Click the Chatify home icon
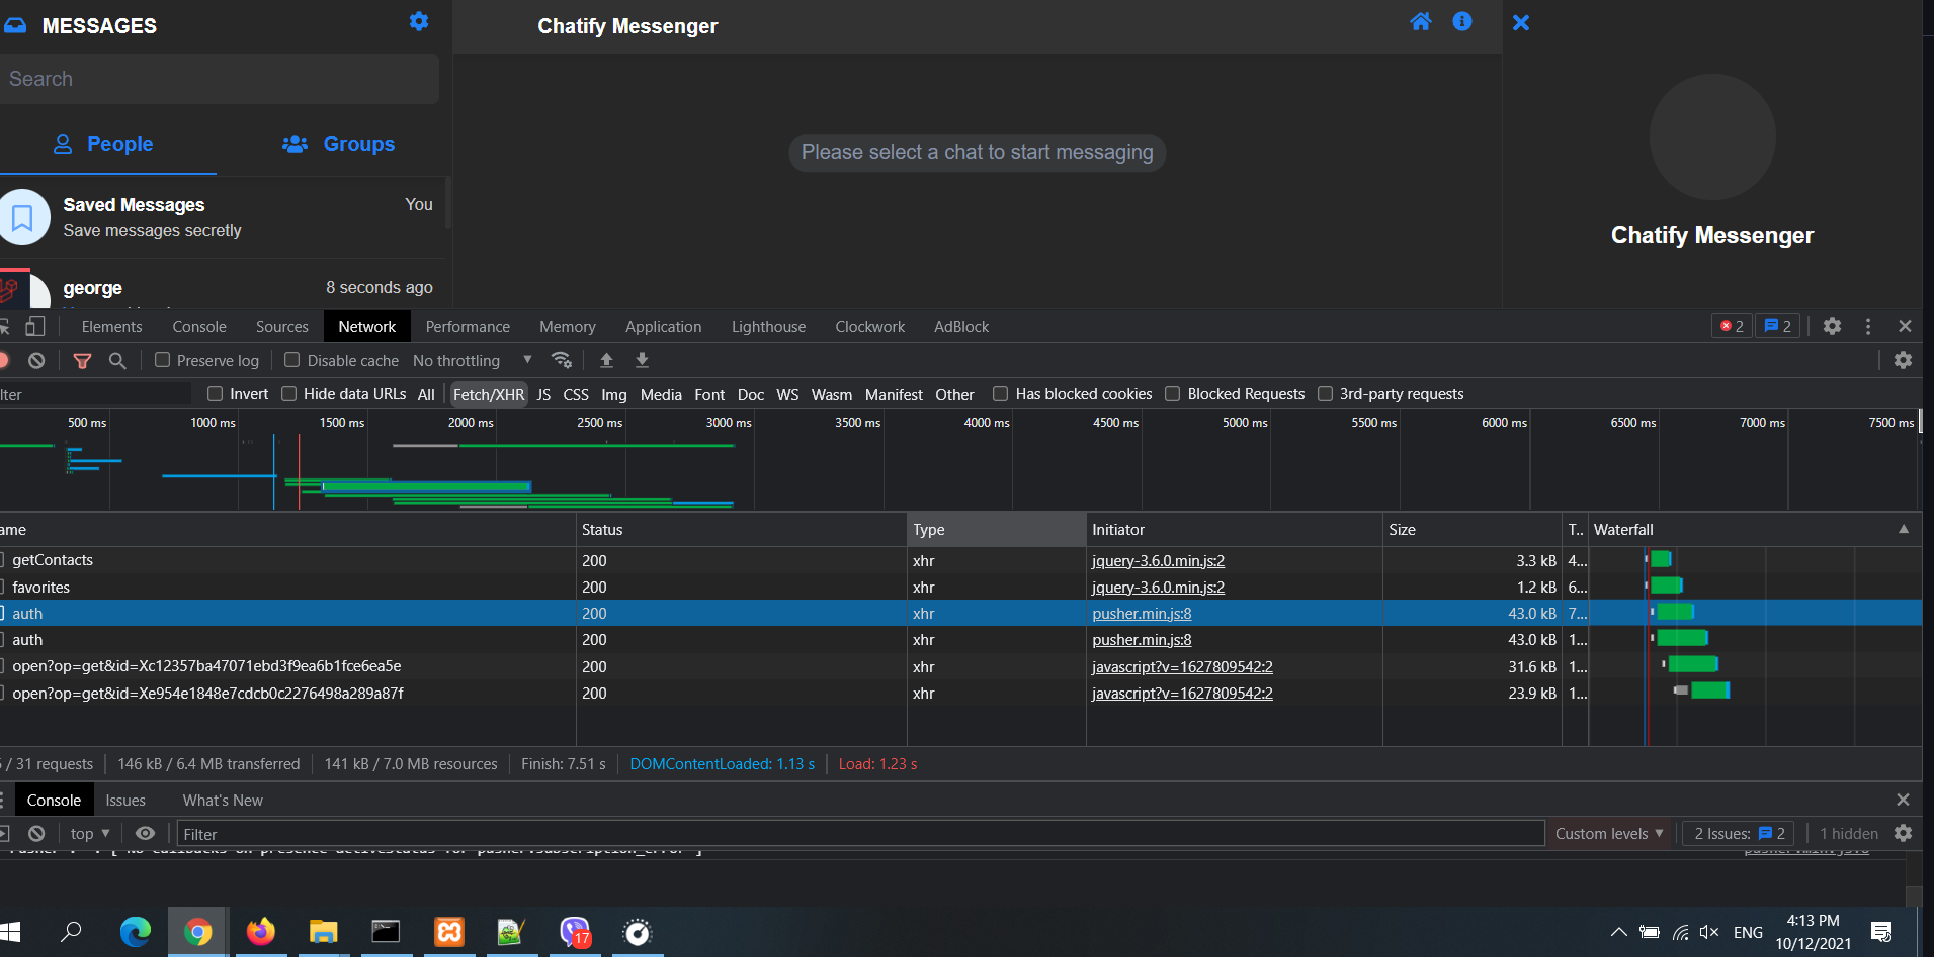Image resolution: width=1934 pixels, height=957 pixels. click(1421, 21)
